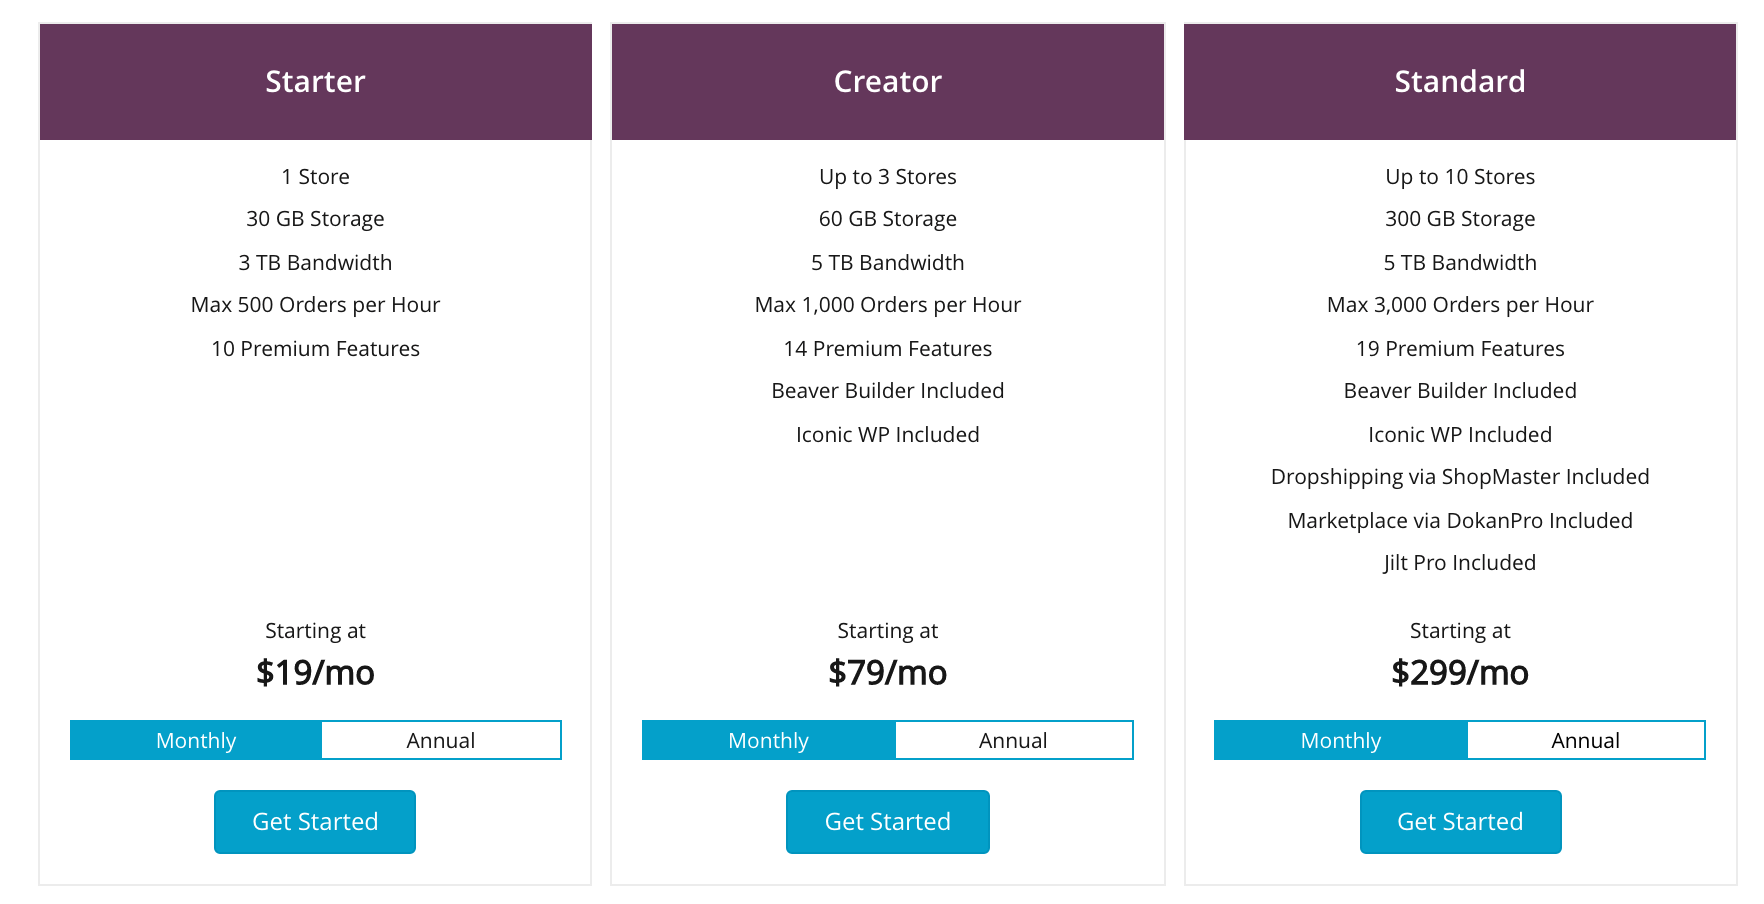
Task: Click the Beaver Builder Included feature on Creator
Action: [888, 390]
